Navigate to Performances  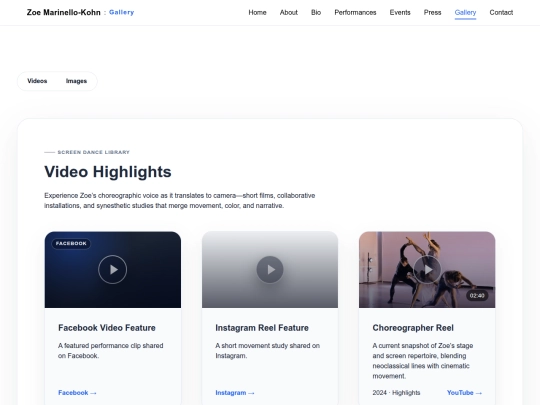355,12
